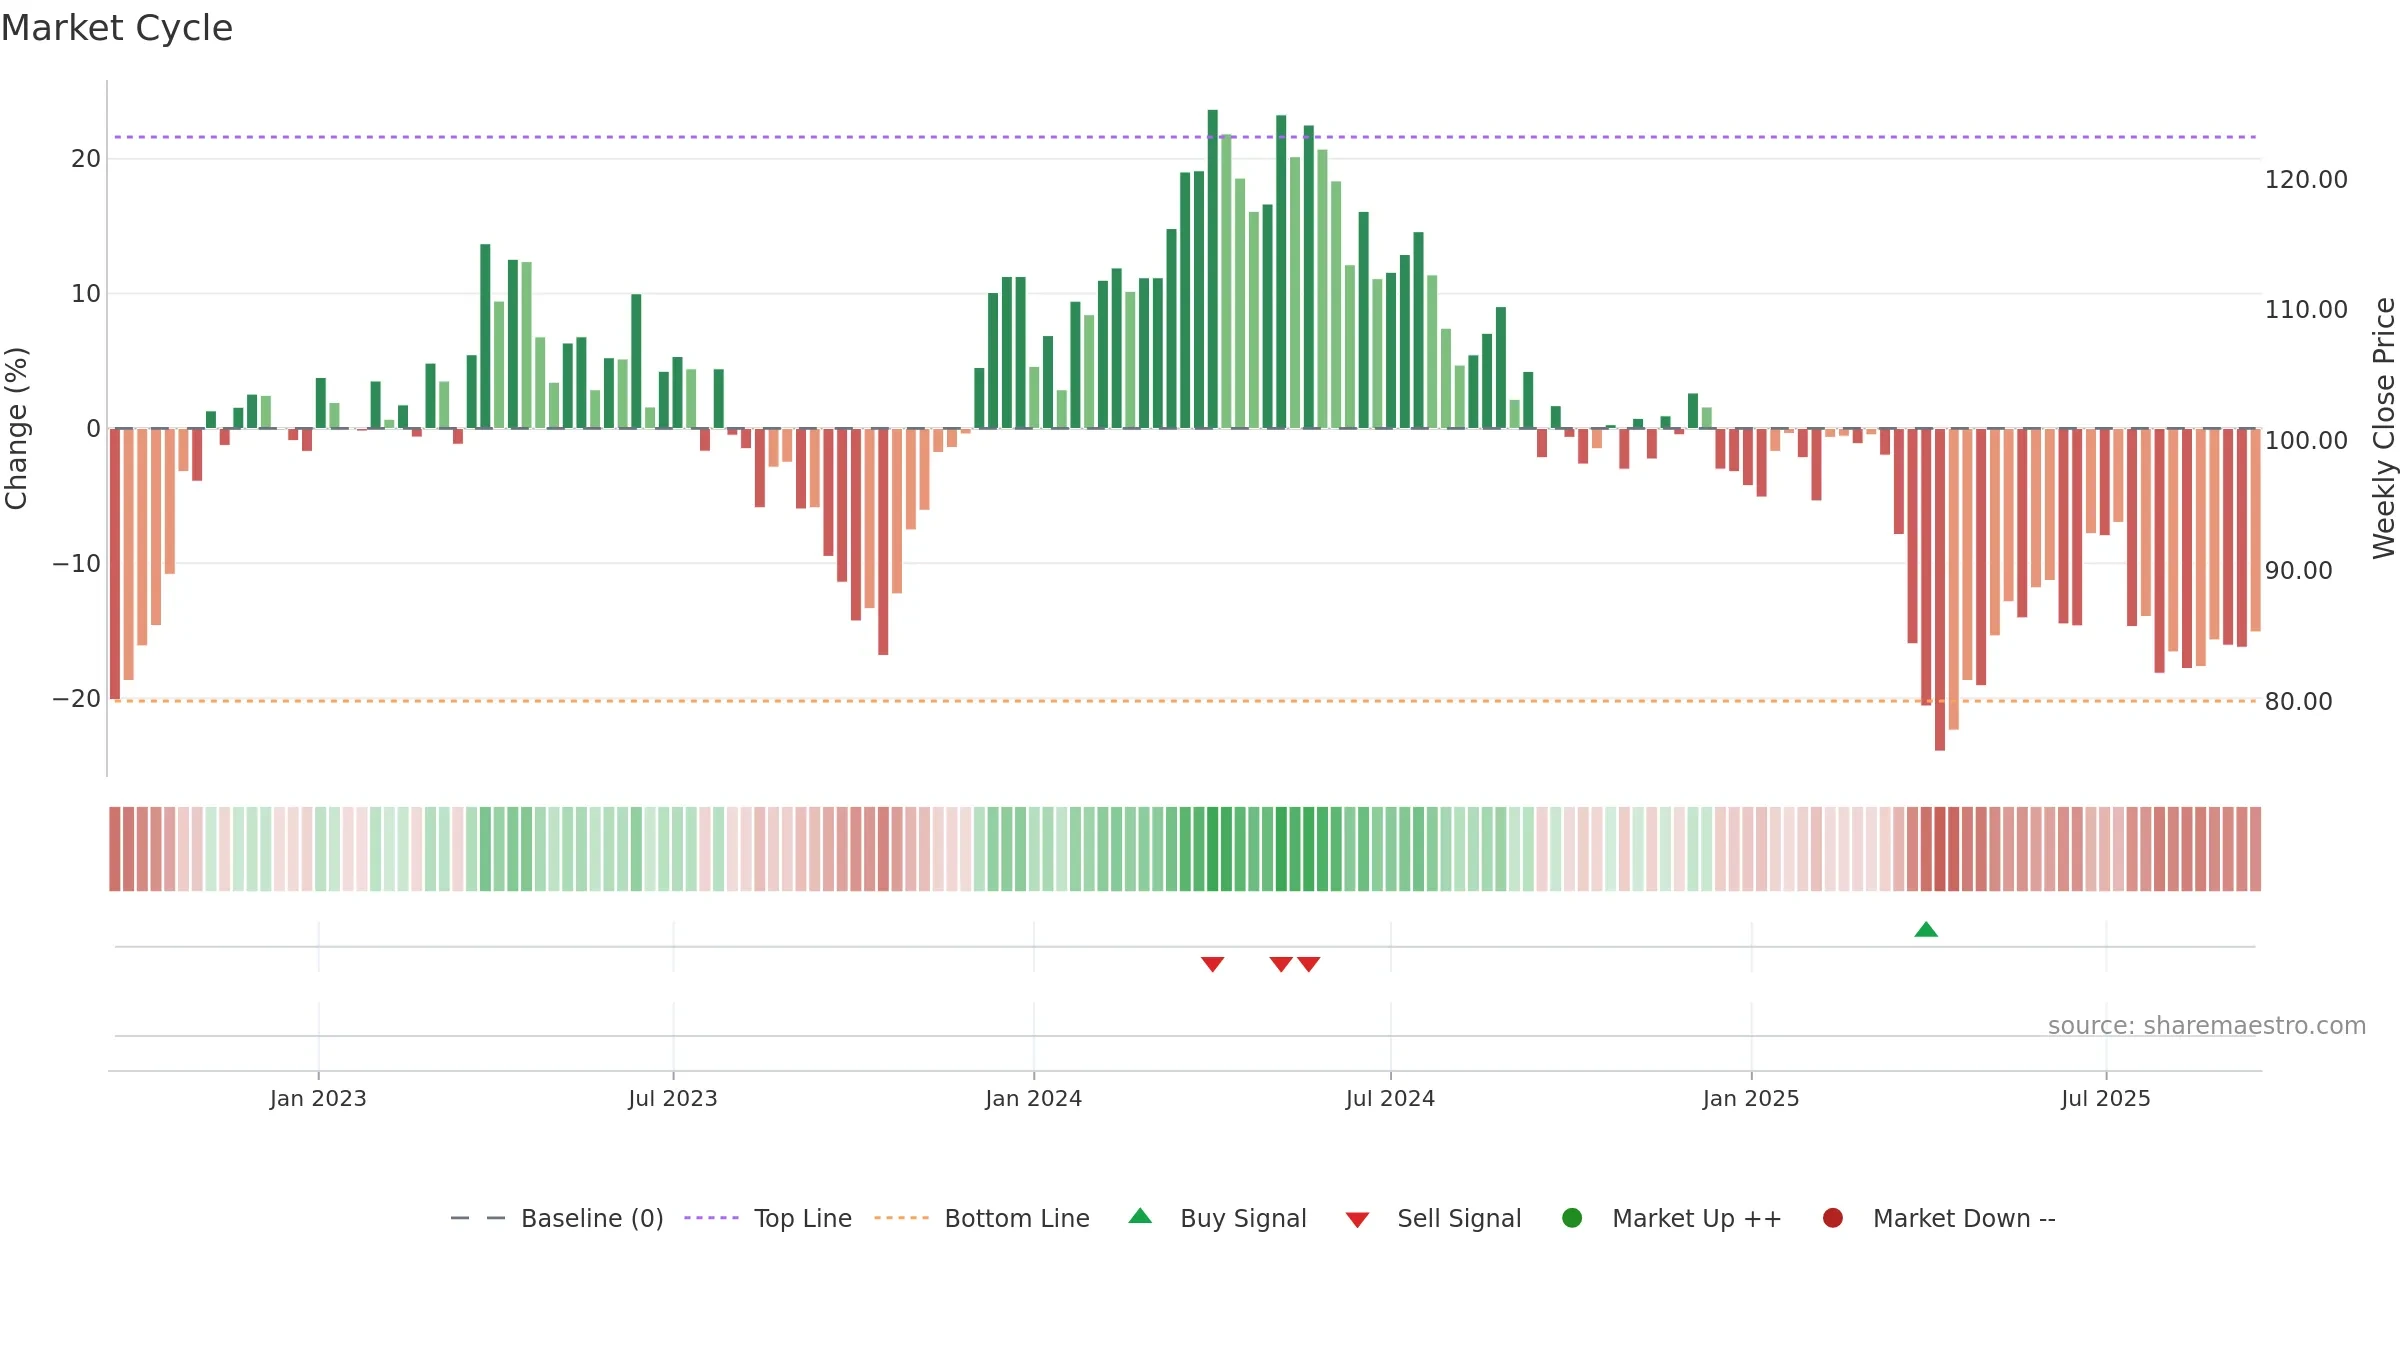
Task: Click the tallest green bar above the top line
Action: (1213, 269)
